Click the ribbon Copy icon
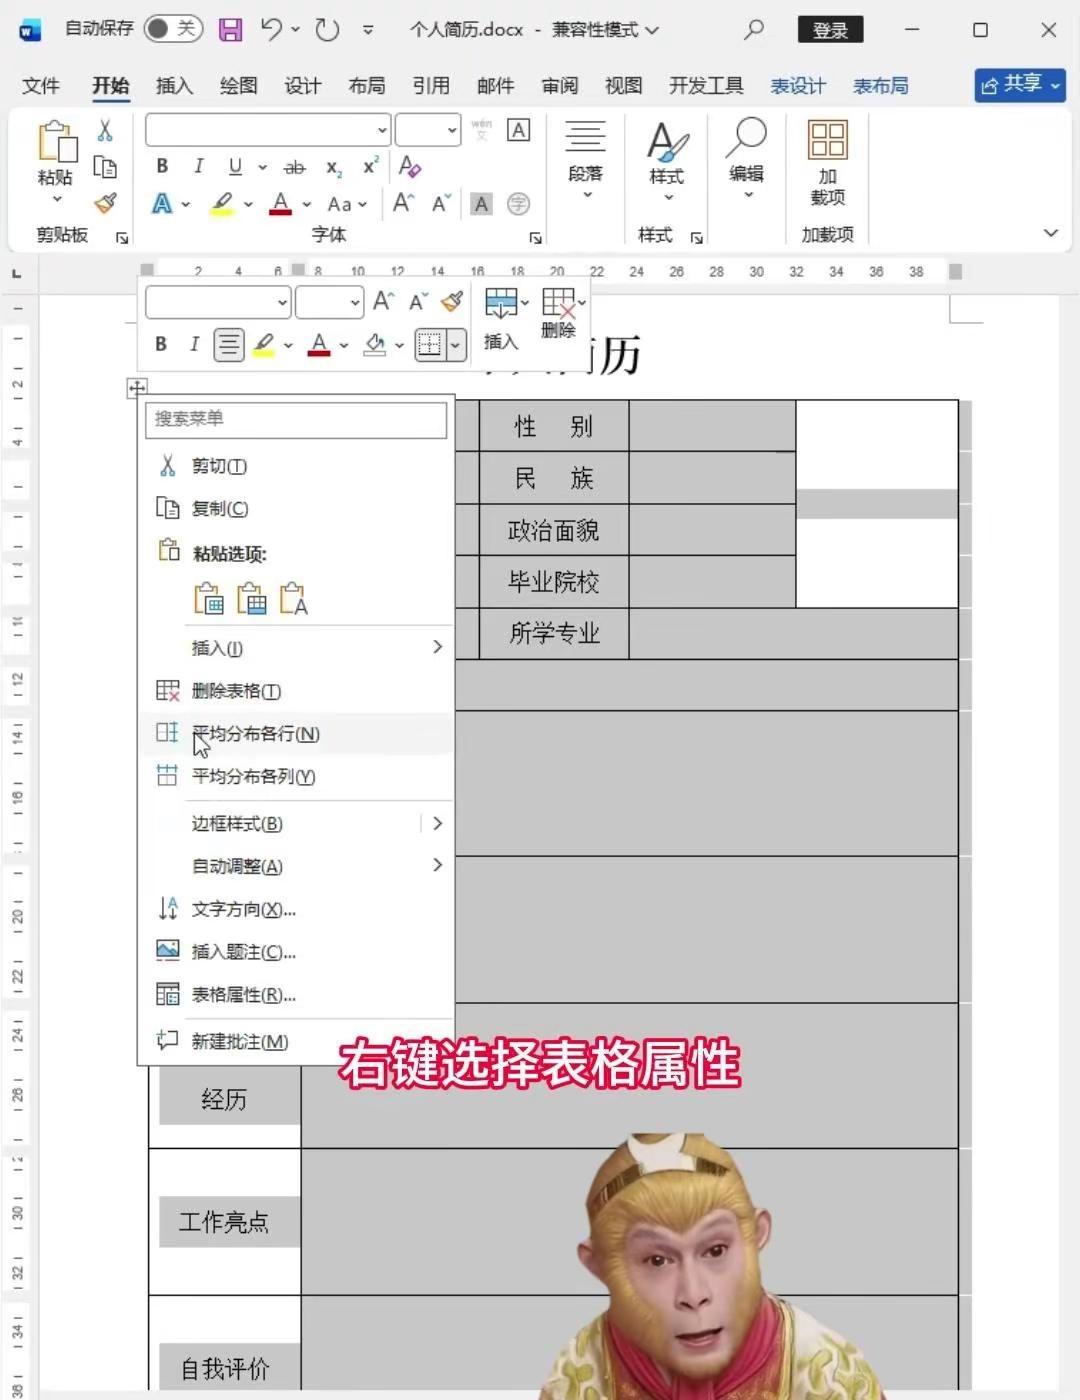The width and height of the screenshot is (1080, 1400). [x=105, y=167]
